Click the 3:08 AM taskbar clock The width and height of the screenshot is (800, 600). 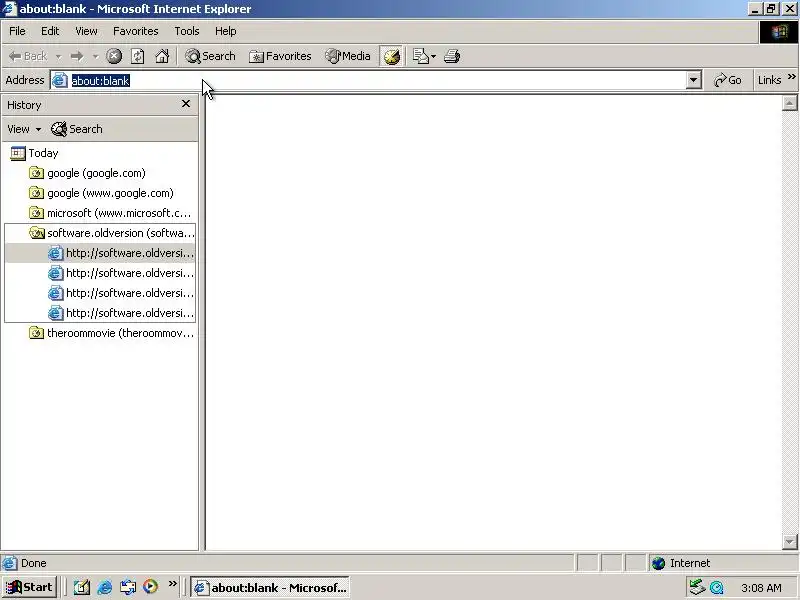coord(761,588)
